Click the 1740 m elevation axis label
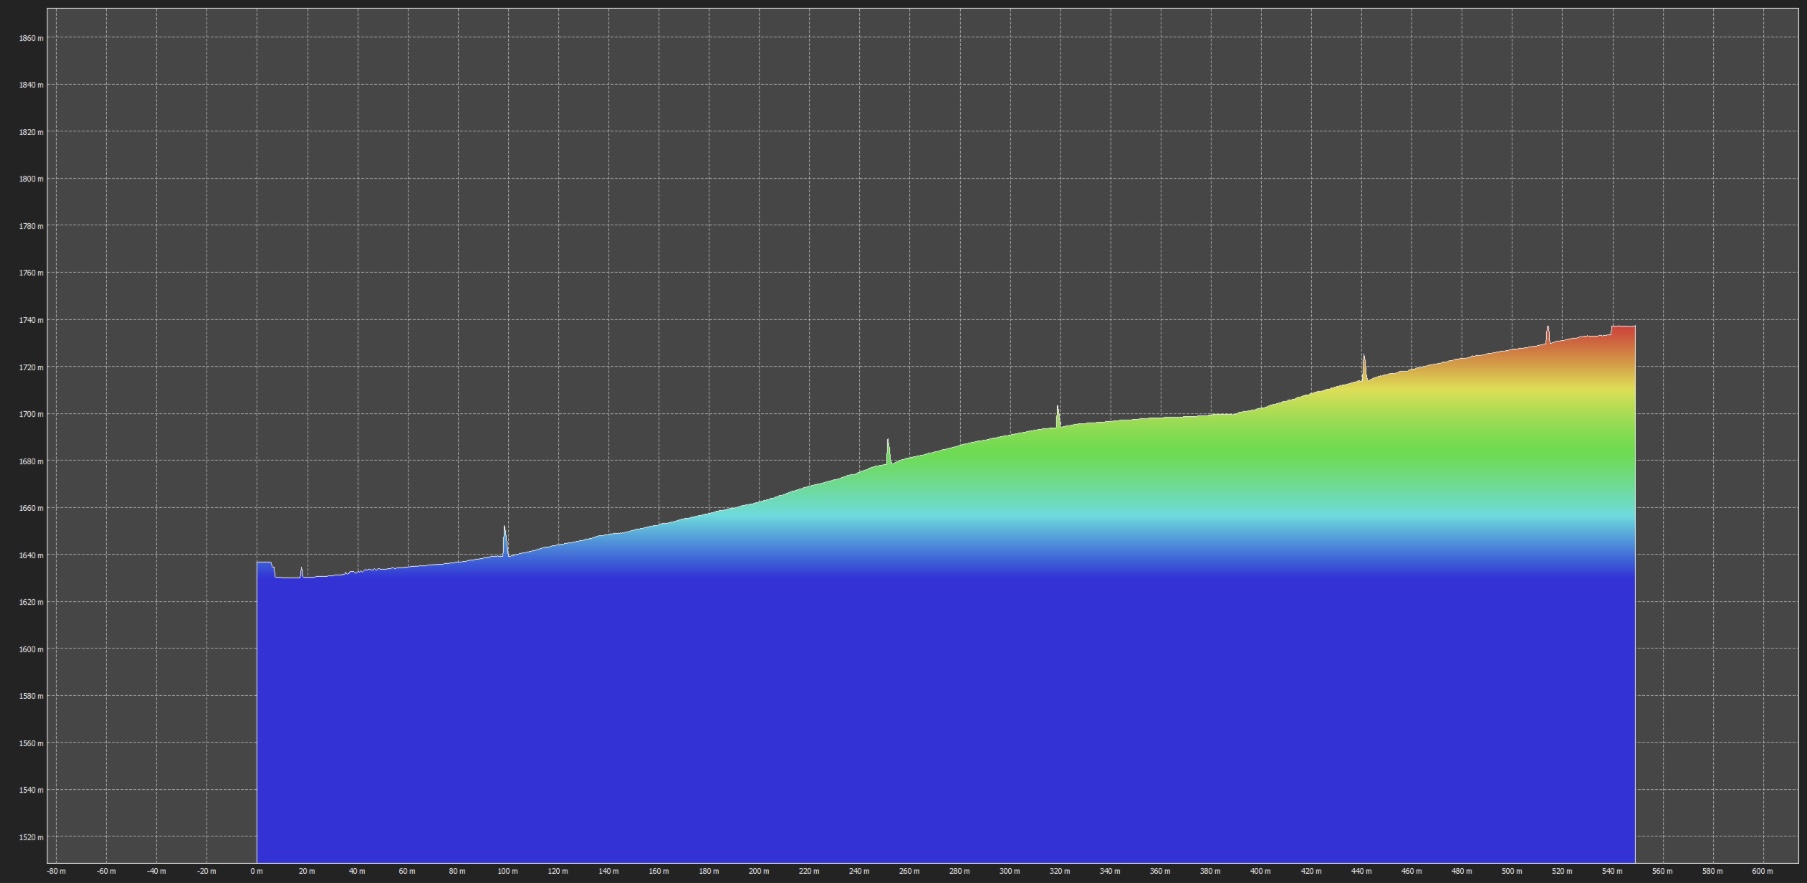Viewport: 1807px width, 883px height. pos(31,321)
